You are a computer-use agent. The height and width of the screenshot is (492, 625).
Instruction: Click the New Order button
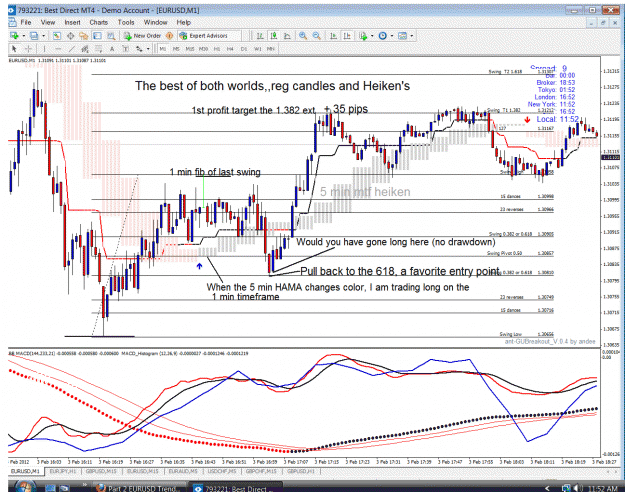(x=142, y=36)
